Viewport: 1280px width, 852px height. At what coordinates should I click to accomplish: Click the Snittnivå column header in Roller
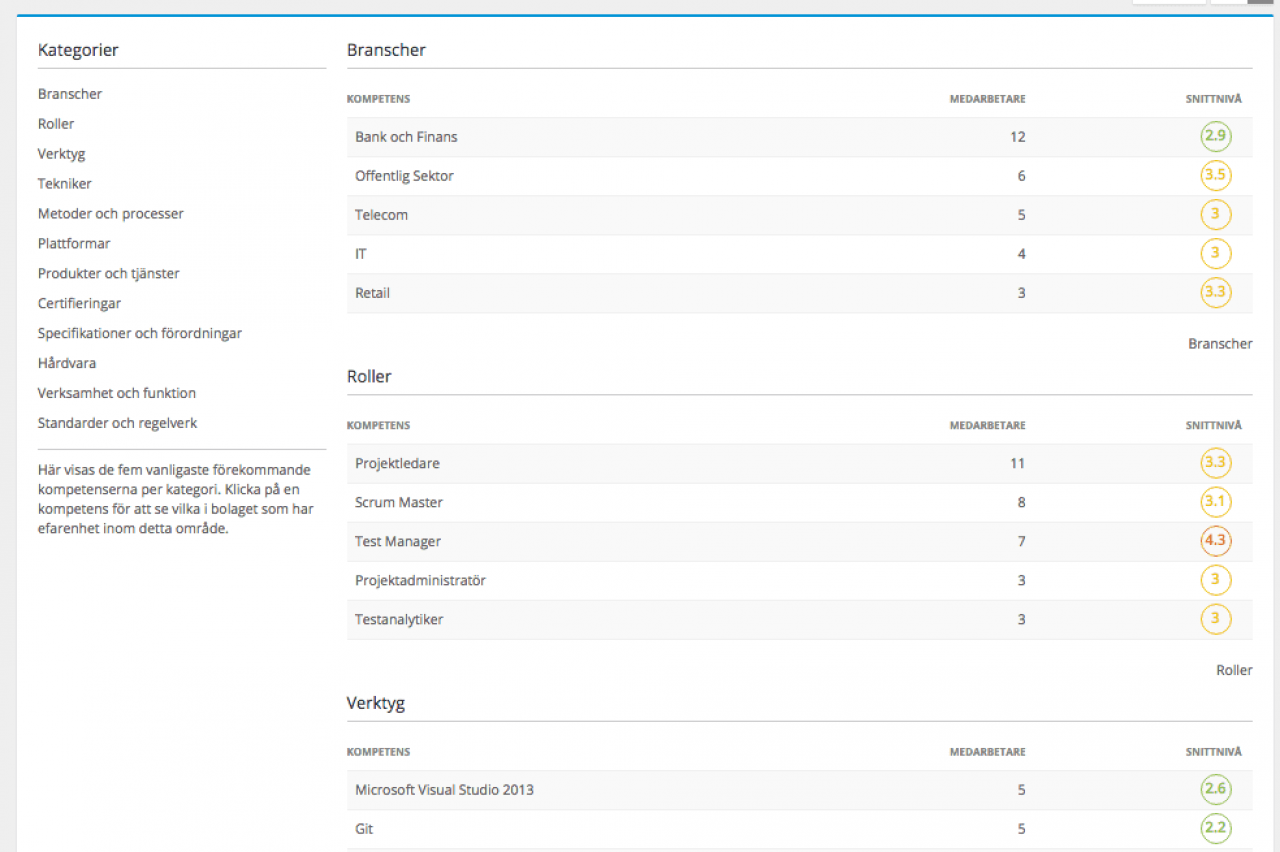click(x=1213, y=425)
